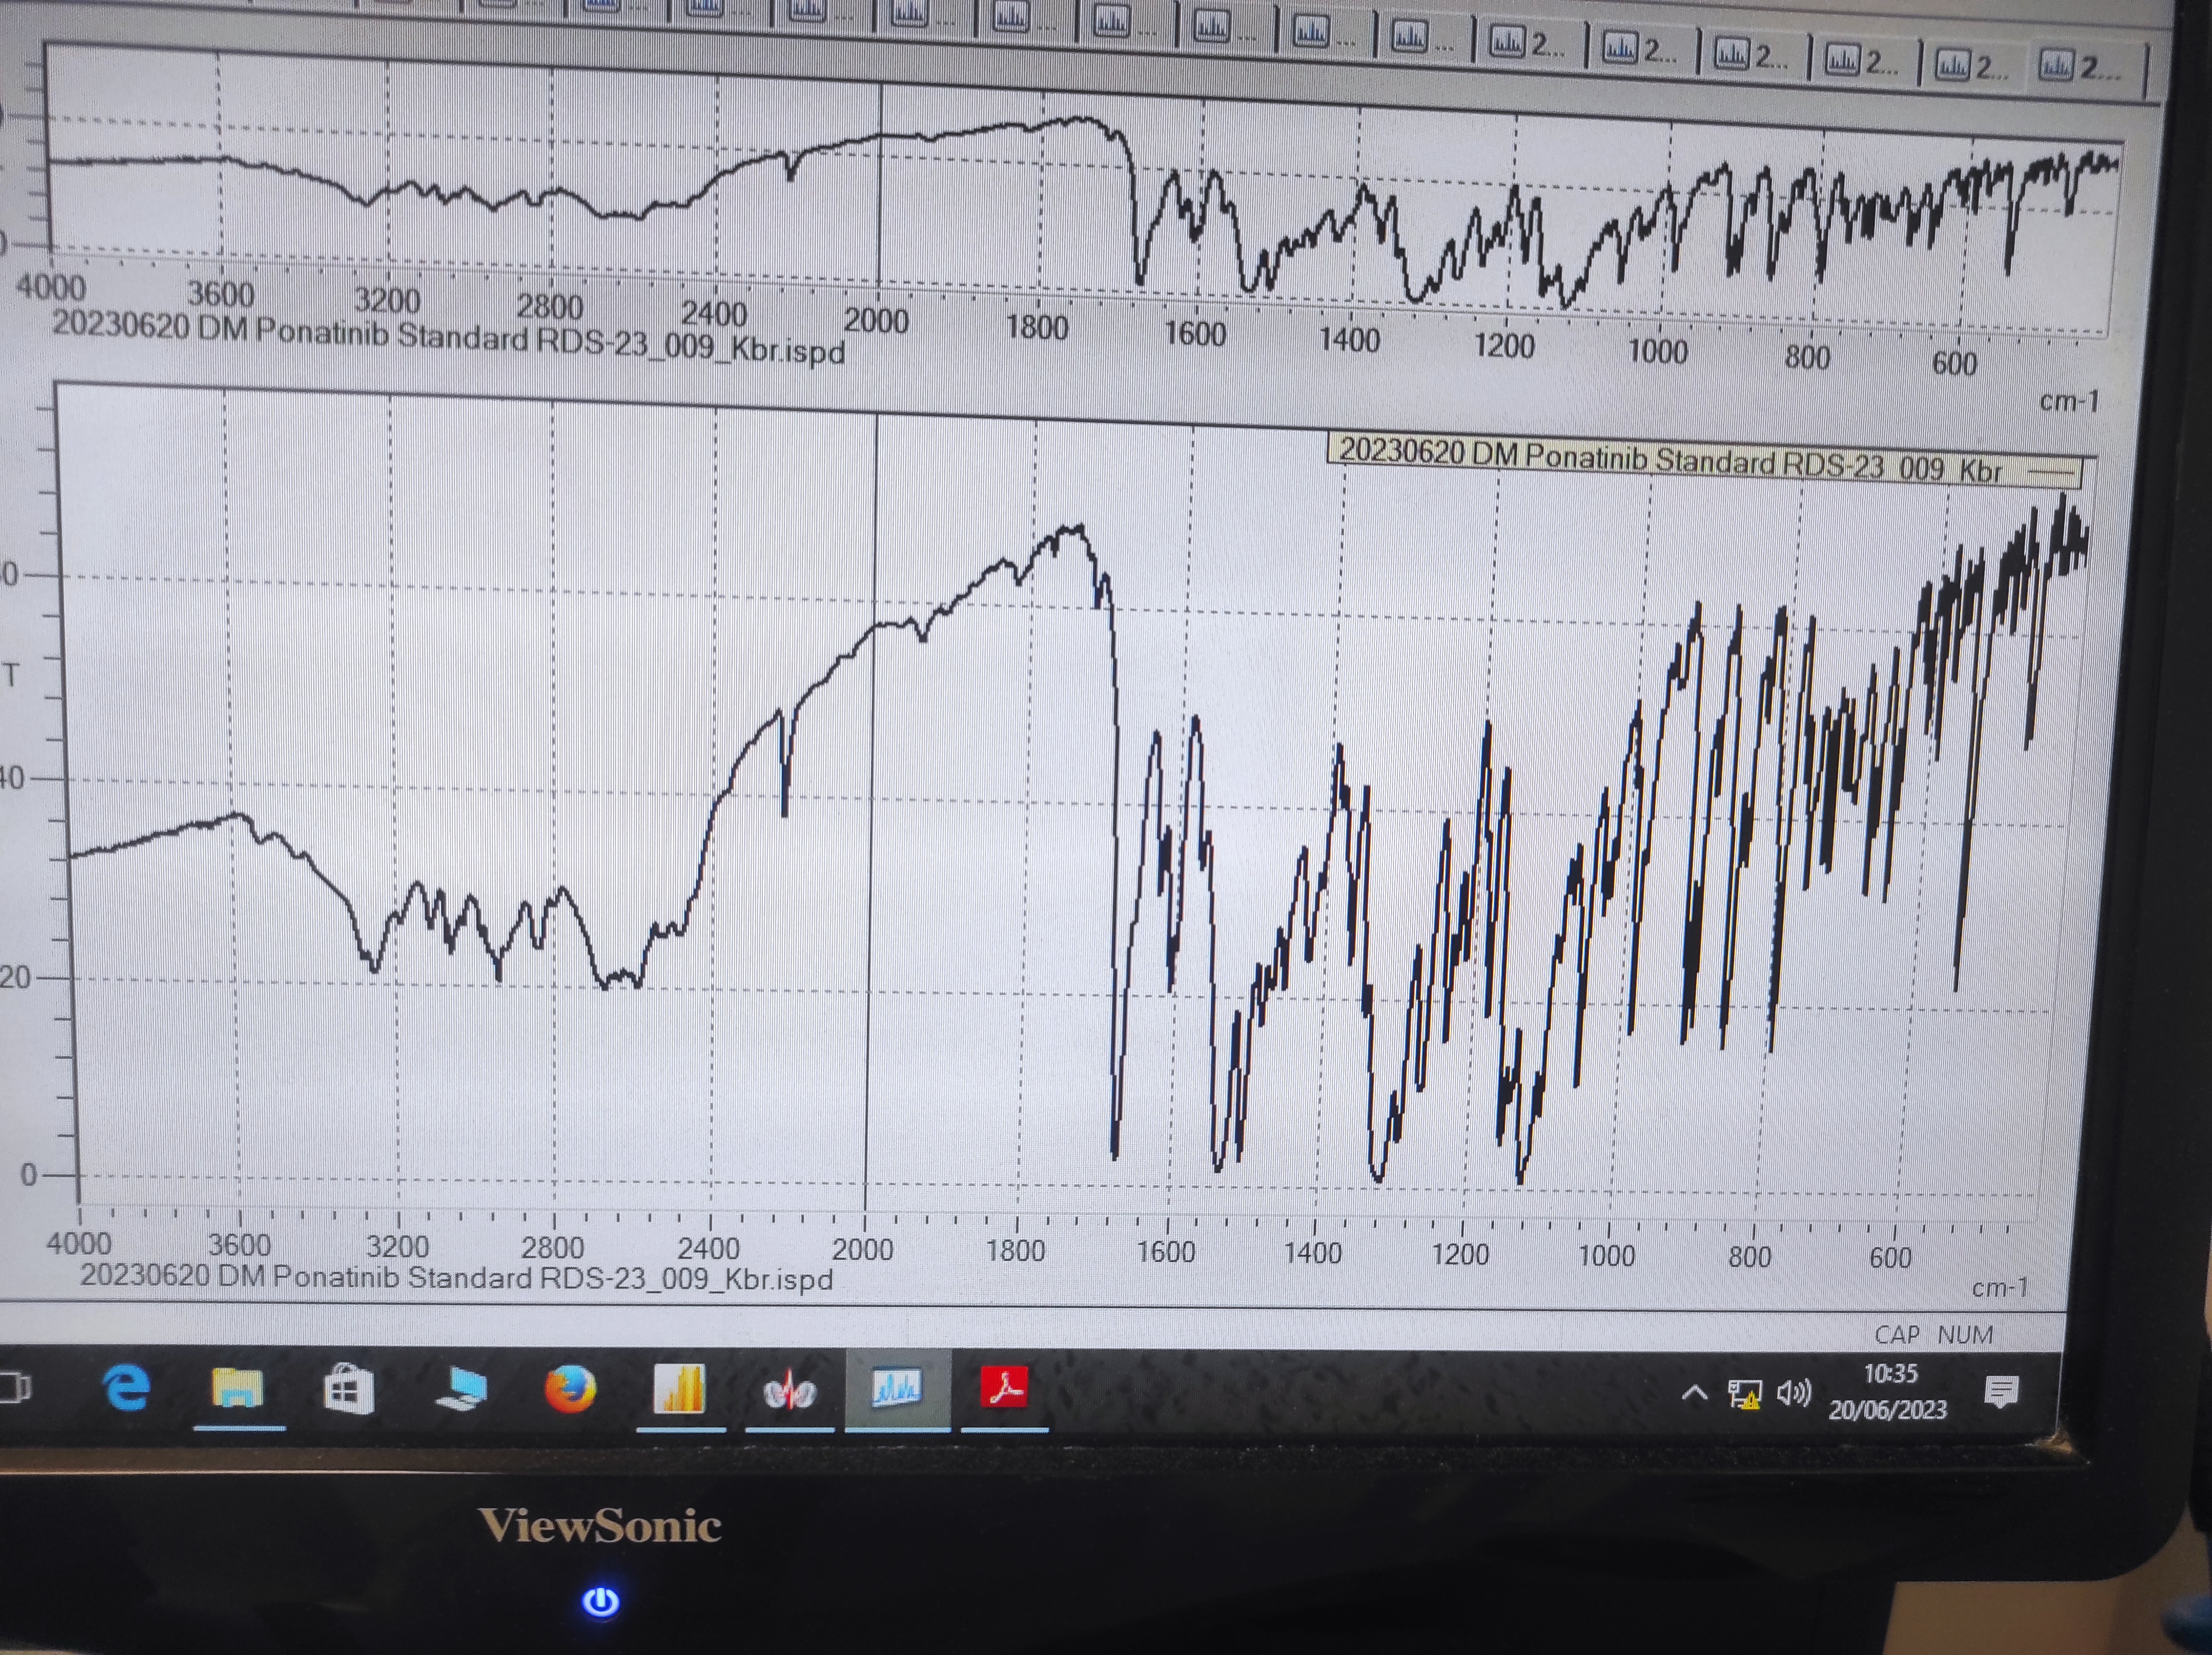This screenshot has height=1655, width=2212.
Task: Open the volume control tray icon
Action: tap(1794, 1393)
